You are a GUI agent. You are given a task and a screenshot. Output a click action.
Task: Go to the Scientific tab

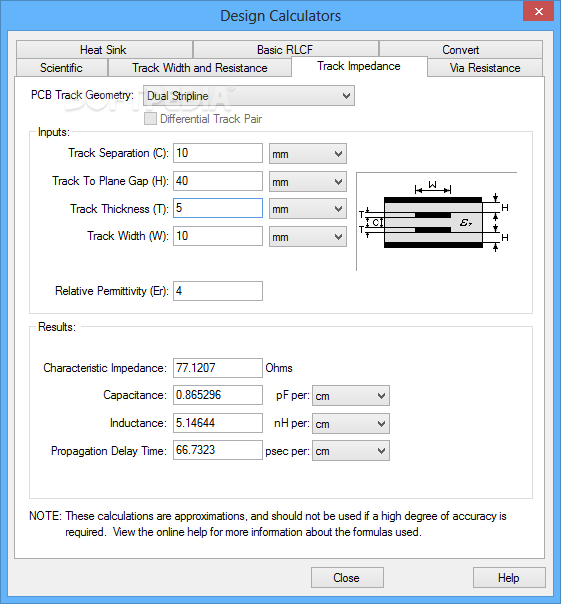pyautogui.click(x=62, y=68)
